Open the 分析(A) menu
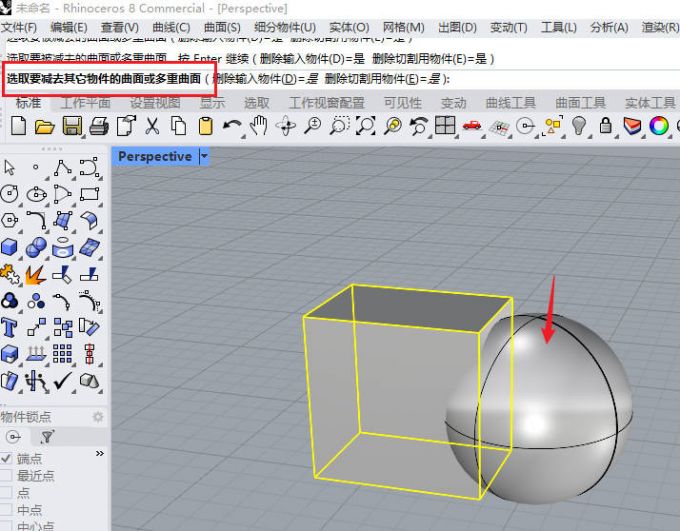 609,27
